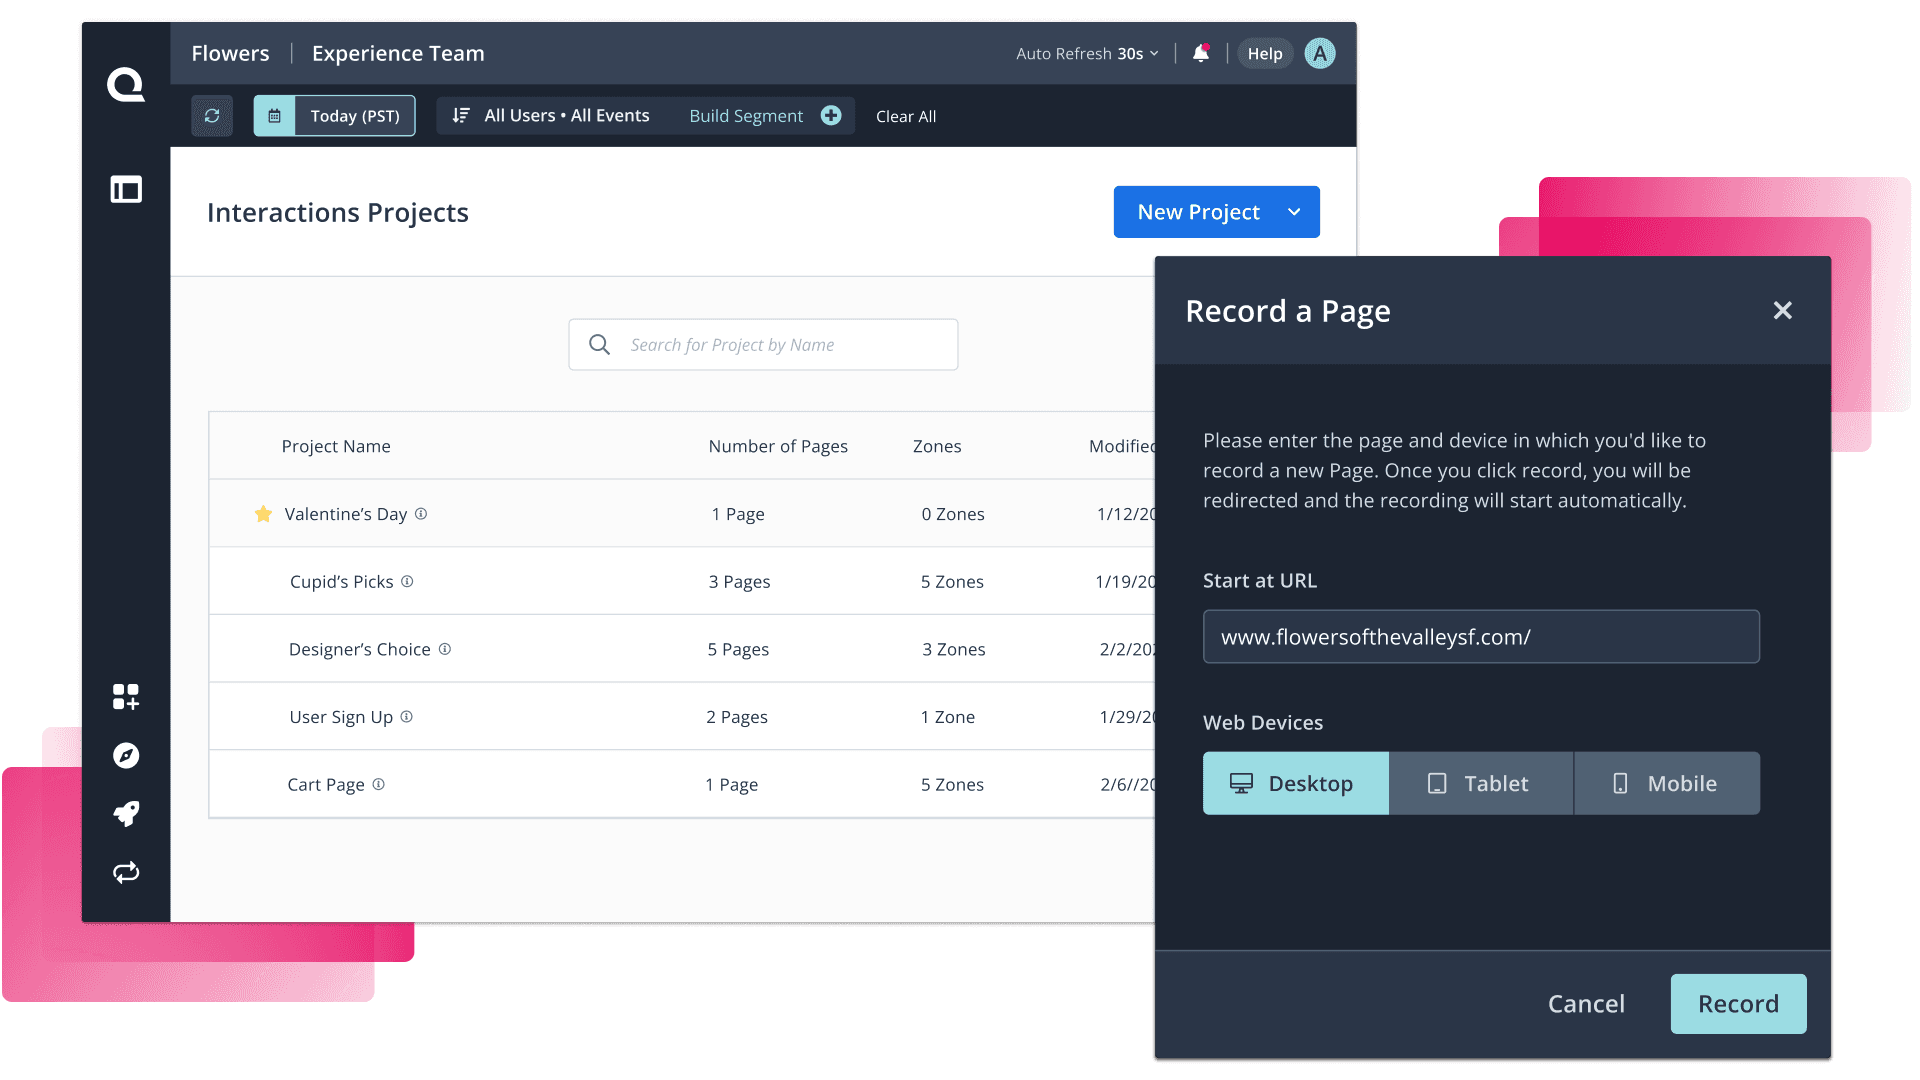1920x1080 pixels.
Task: Select Desktop device type toggle
Action: point(1295,782)
